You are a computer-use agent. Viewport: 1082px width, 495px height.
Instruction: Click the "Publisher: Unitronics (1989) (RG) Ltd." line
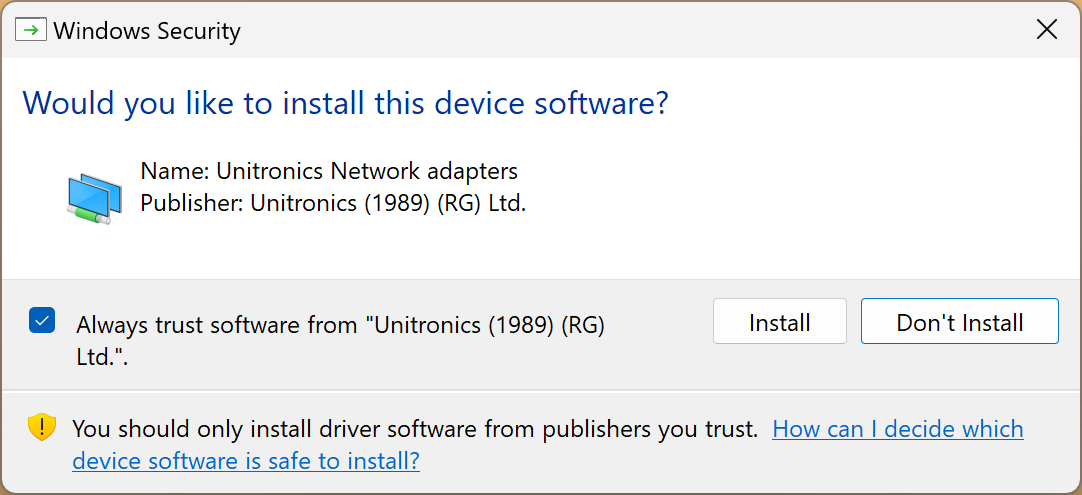[x=333, y=203]
